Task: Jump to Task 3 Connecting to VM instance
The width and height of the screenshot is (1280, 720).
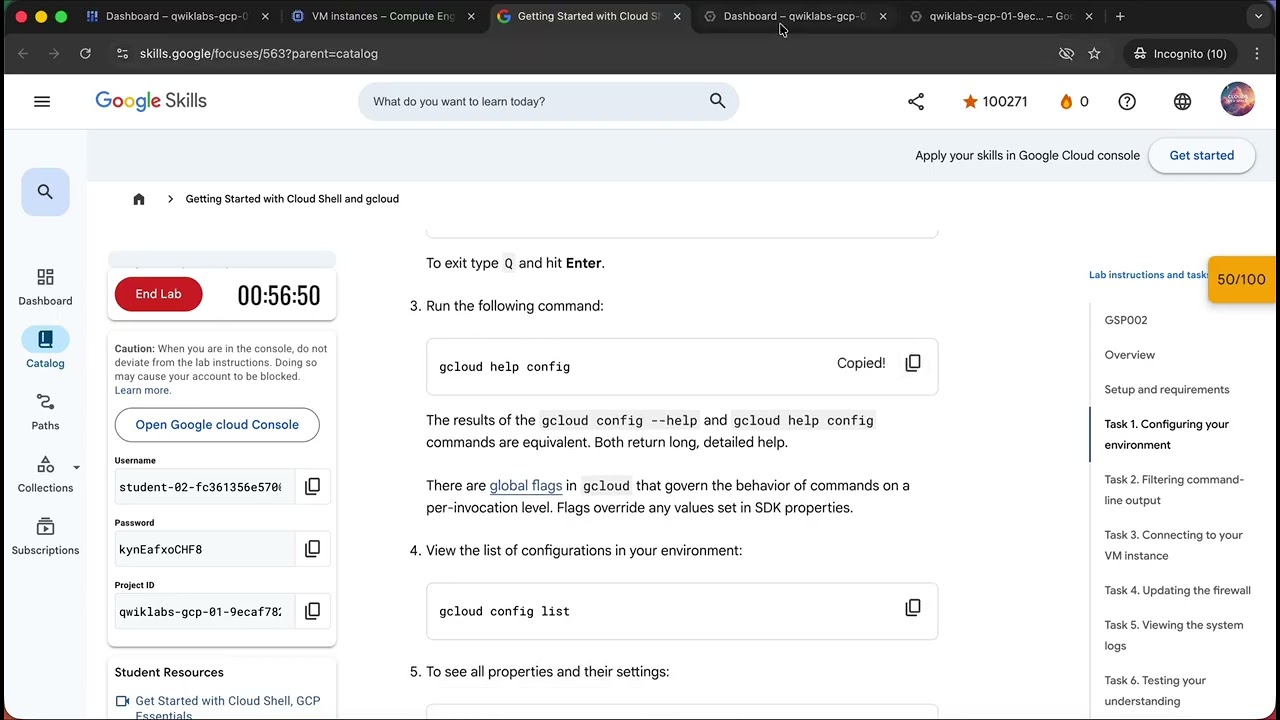Action: point(1173,545)
